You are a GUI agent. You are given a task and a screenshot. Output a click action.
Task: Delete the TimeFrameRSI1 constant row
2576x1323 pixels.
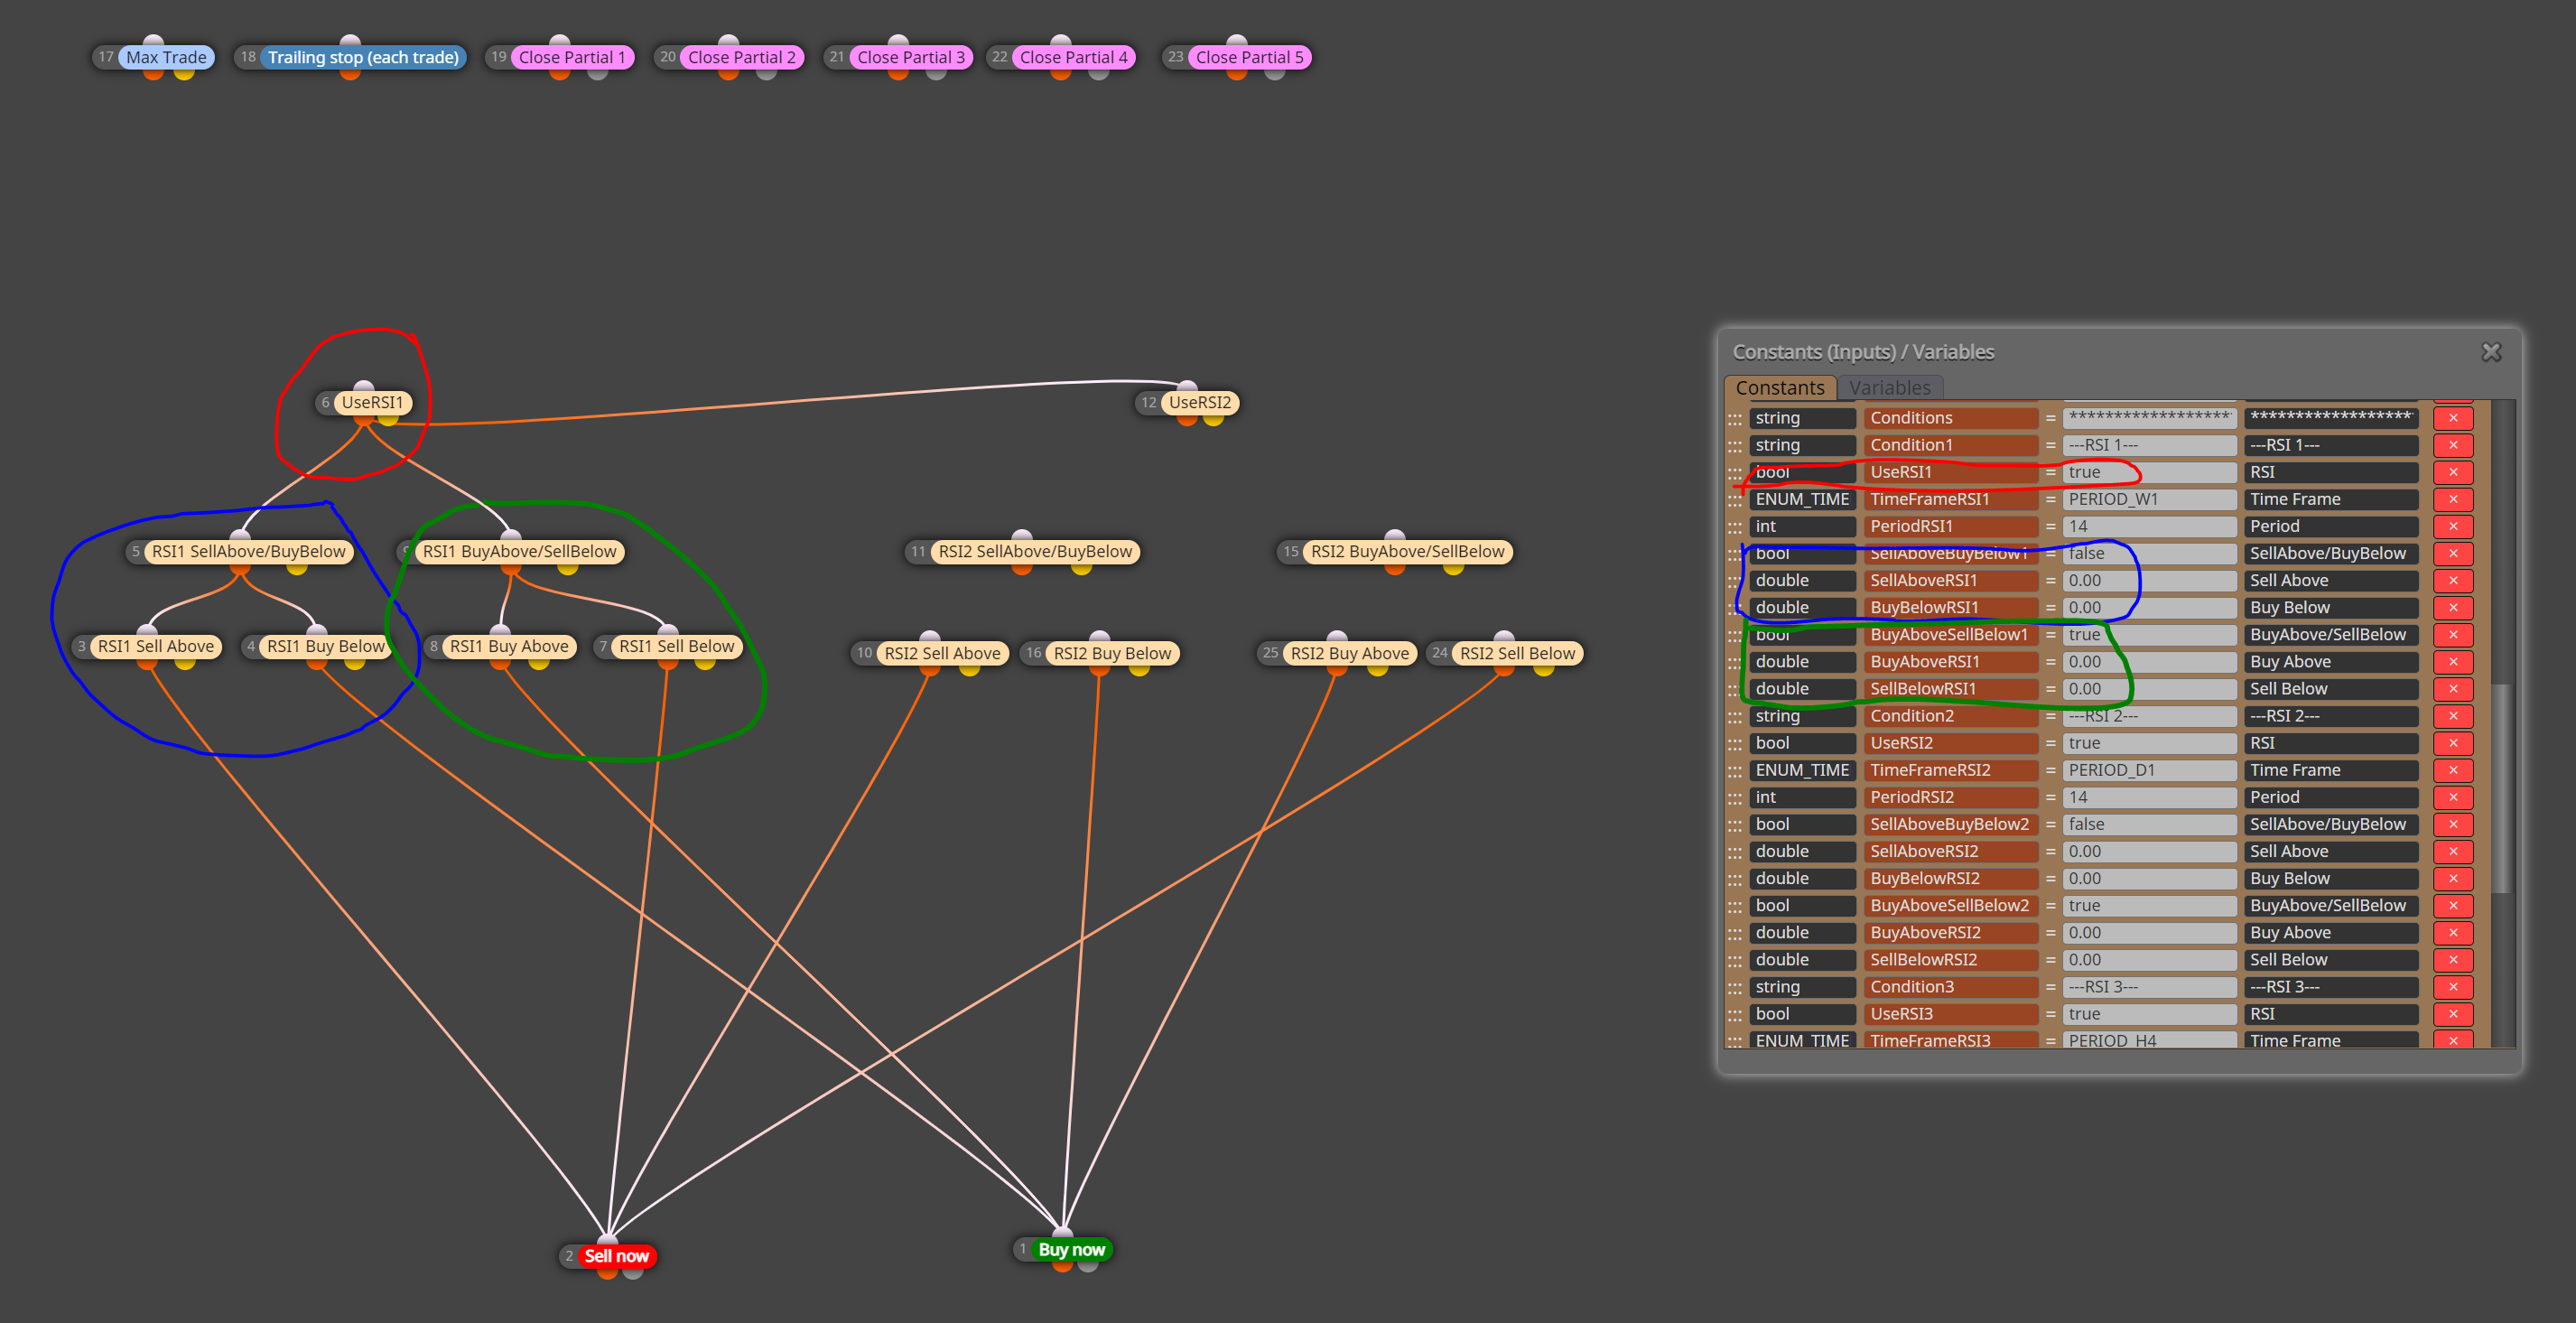click(2452, 499)
